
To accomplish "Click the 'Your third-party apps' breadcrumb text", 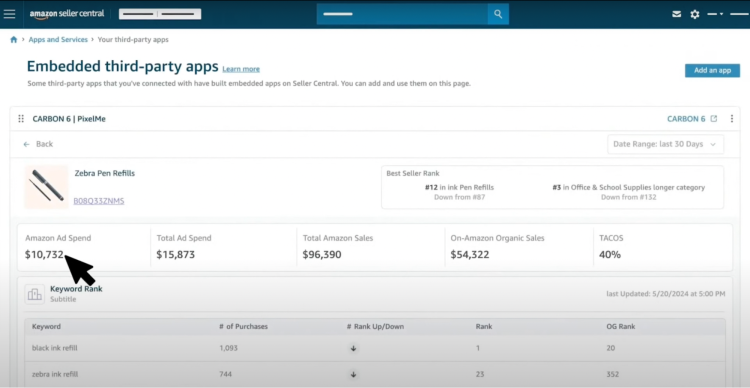I will 133,40.
